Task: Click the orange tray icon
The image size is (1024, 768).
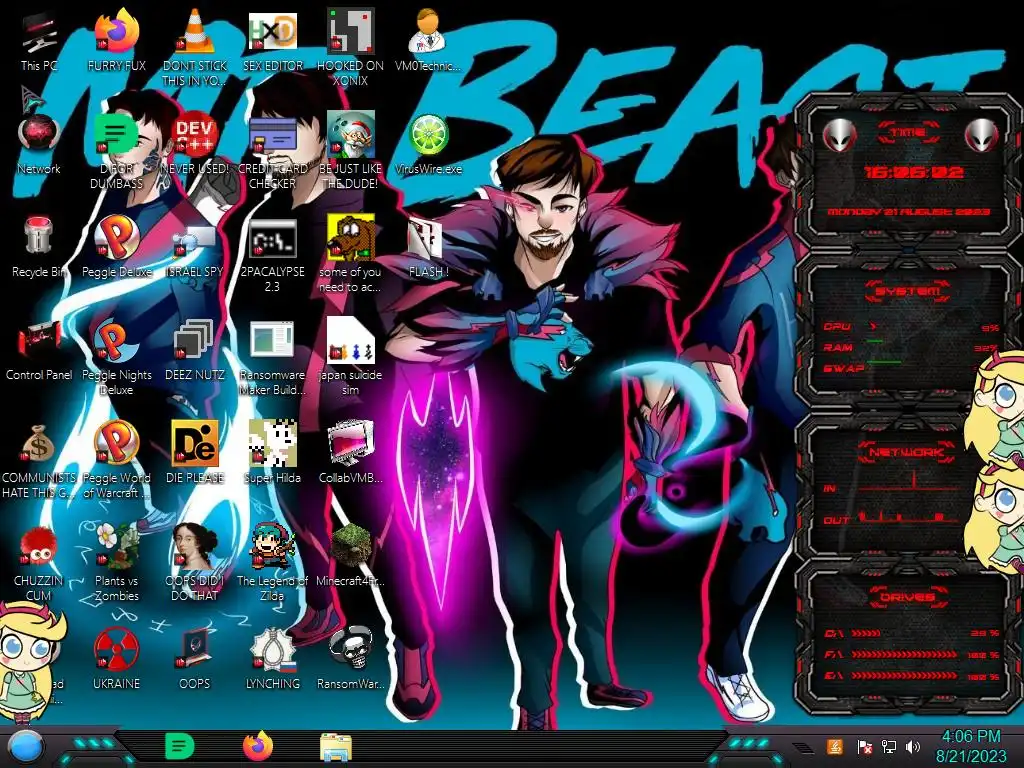Action: [x=835, y=746]
